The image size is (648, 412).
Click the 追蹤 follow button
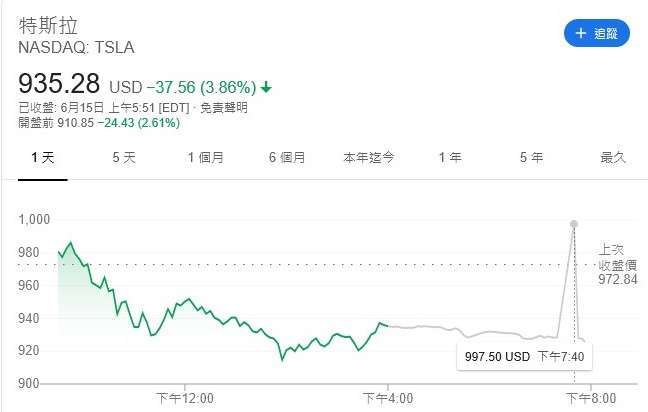coord(597,33)
